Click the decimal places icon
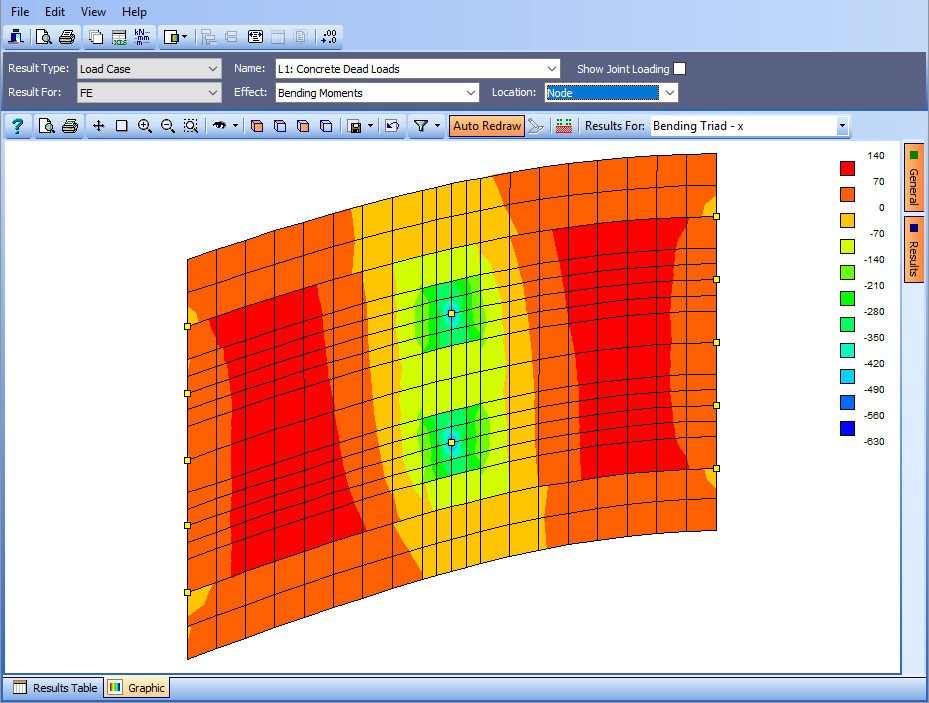 329,37
